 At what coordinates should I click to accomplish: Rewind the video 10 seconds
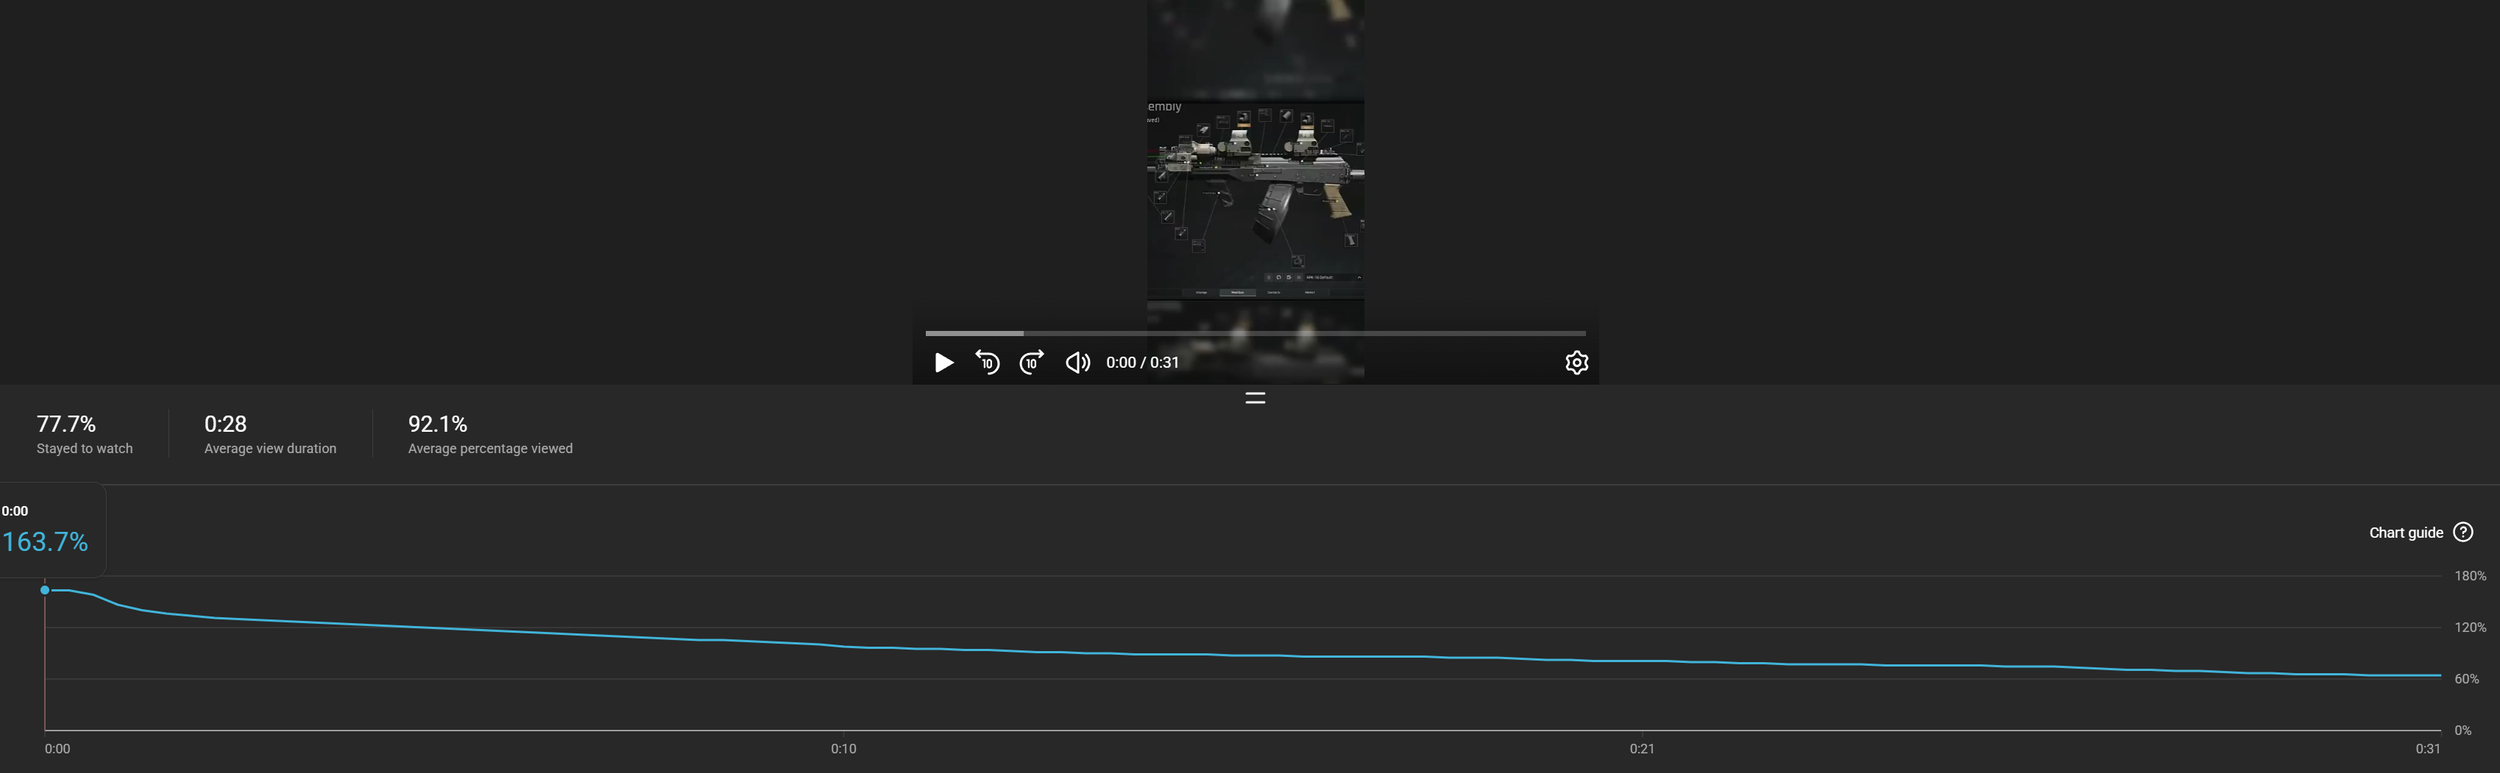coord(987,363)
